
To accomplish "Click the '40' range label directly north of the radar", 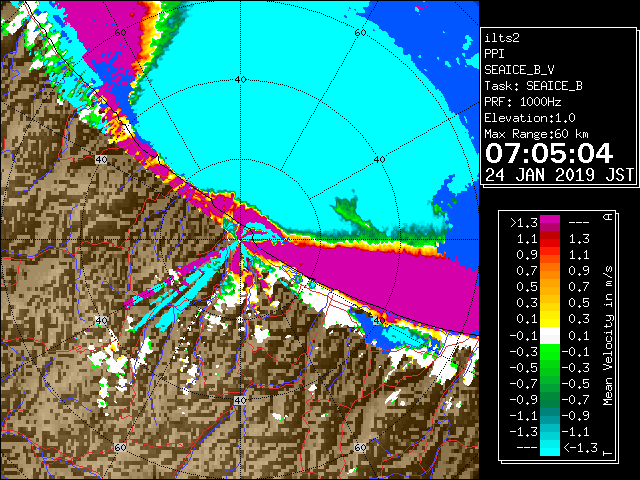I will pos(240,80).
